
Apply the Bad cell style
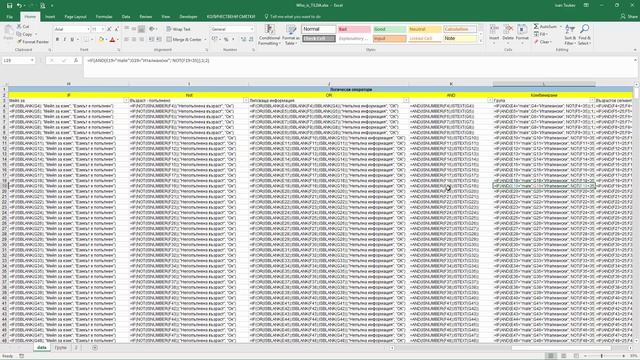click(354, 29)
